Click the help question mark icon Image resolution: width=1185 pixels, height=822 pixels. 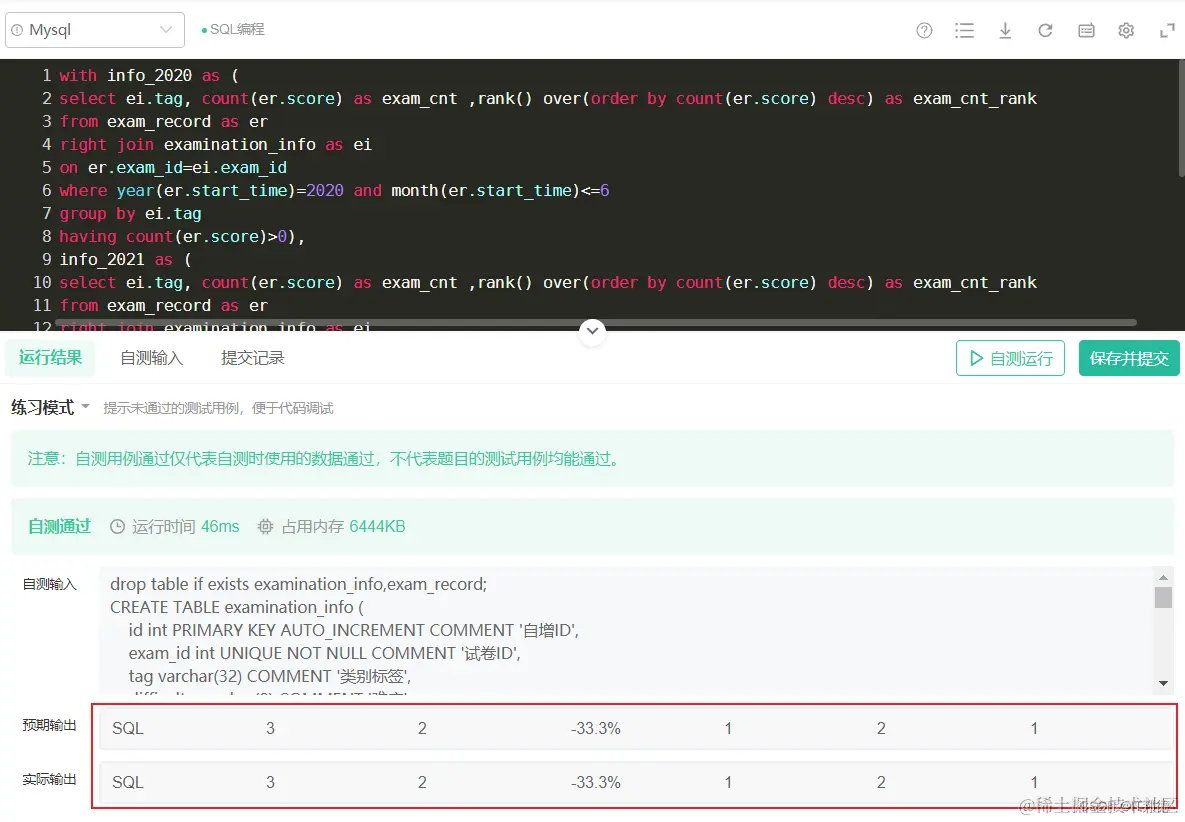[x=924, y=30]
